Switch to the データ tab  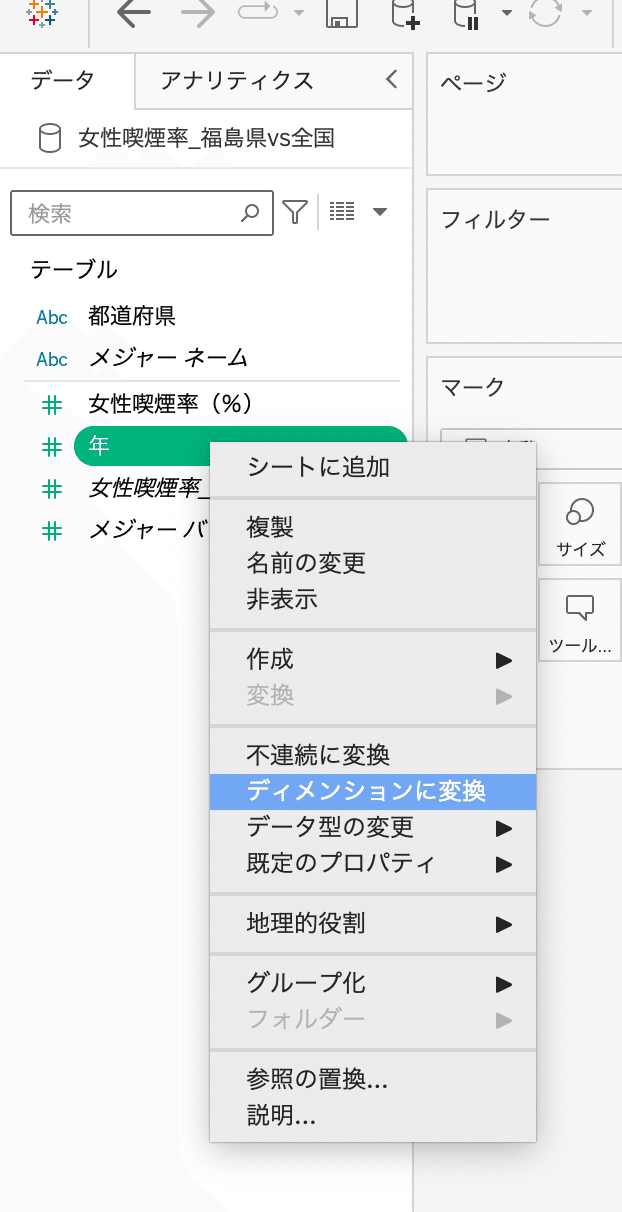pos(62,81)
